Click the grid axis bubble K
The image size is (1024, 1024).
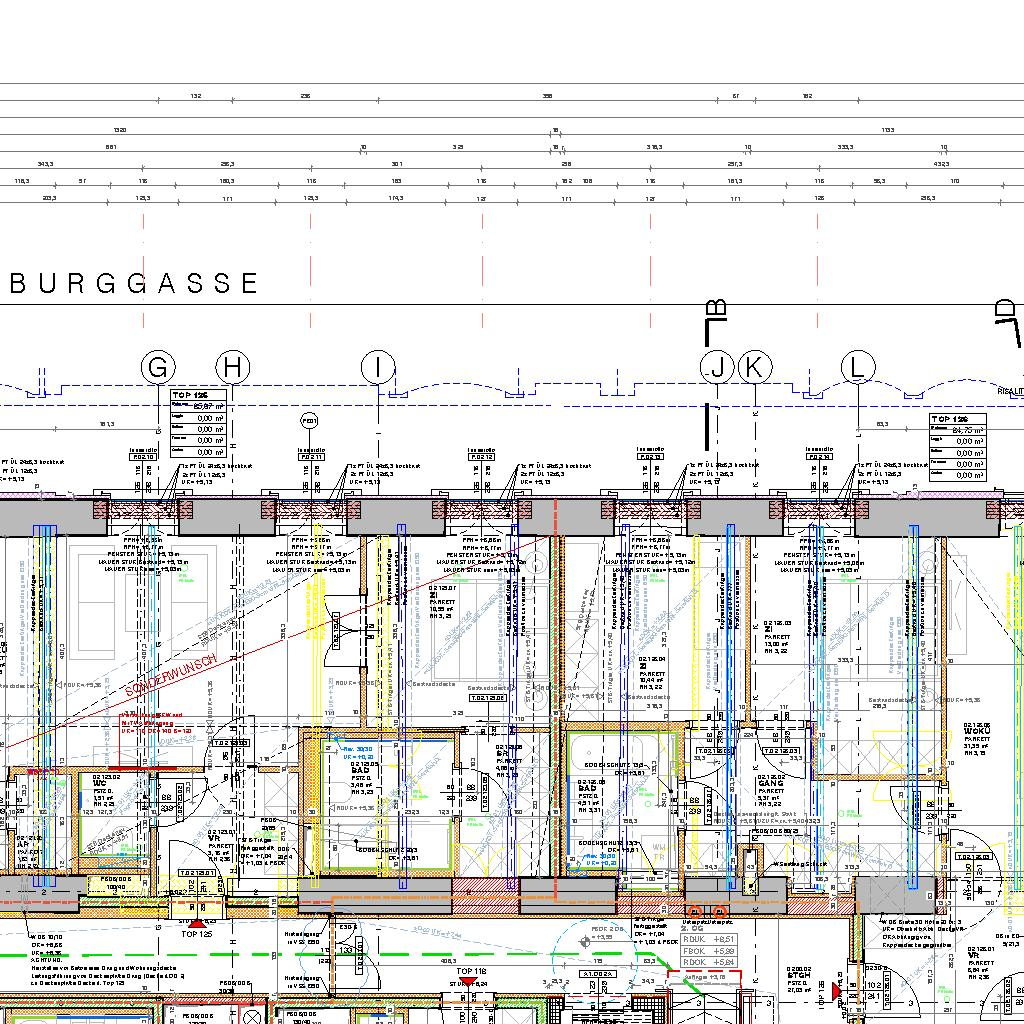point(755,368)
